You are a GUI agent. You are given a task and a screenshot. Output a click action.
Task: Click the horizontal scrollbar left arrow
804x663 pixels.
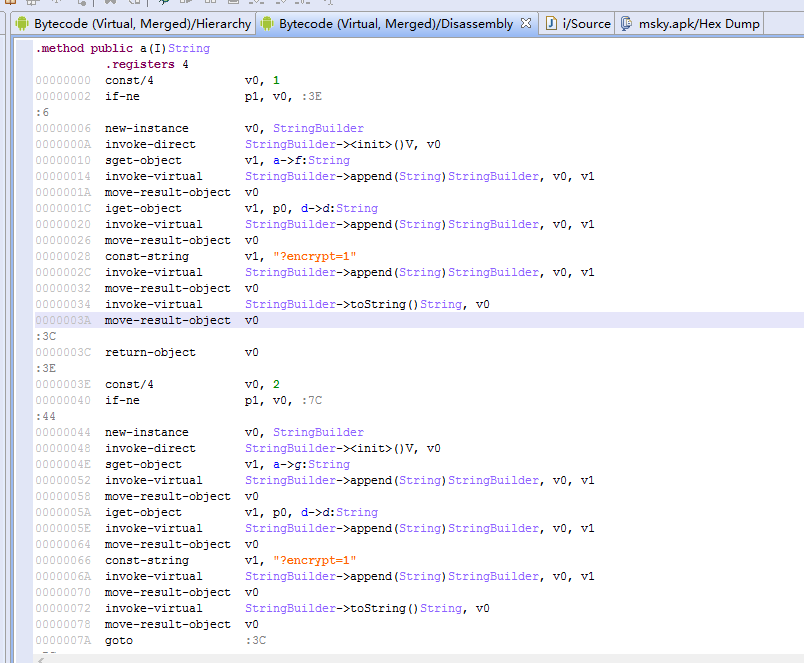tap(41, 659)
